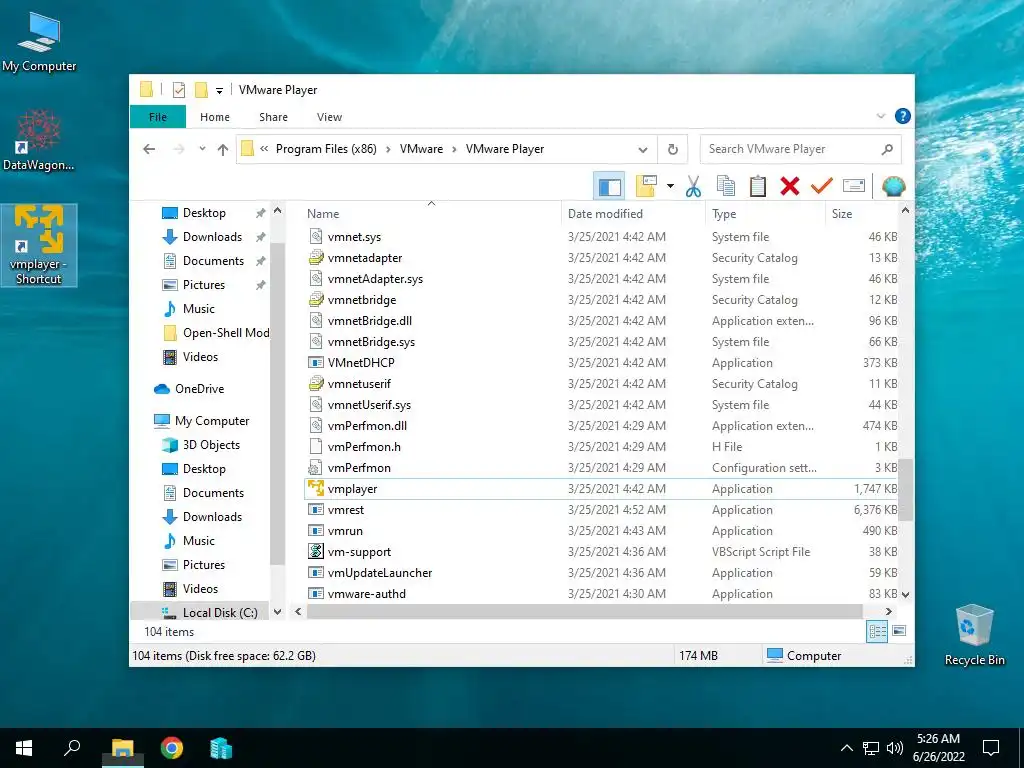The width and height of the screenshot is (1024, 768).
Task: Sort by the Type column header
Action: (x=765, y=214)
